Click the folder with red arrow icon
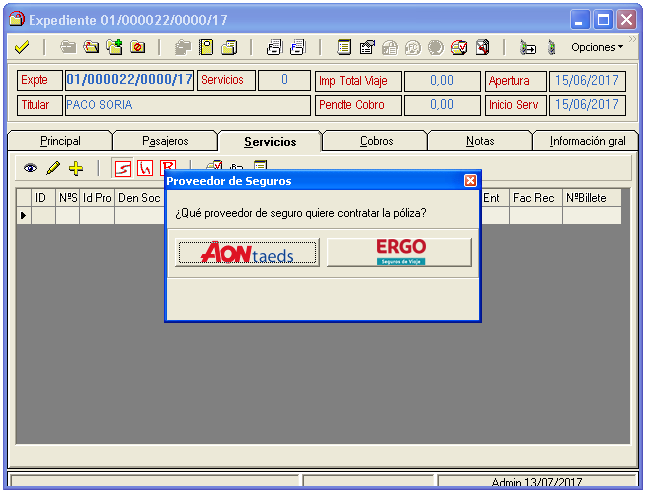This screenshot has height=493, width=645. click(x=91, y=47)
